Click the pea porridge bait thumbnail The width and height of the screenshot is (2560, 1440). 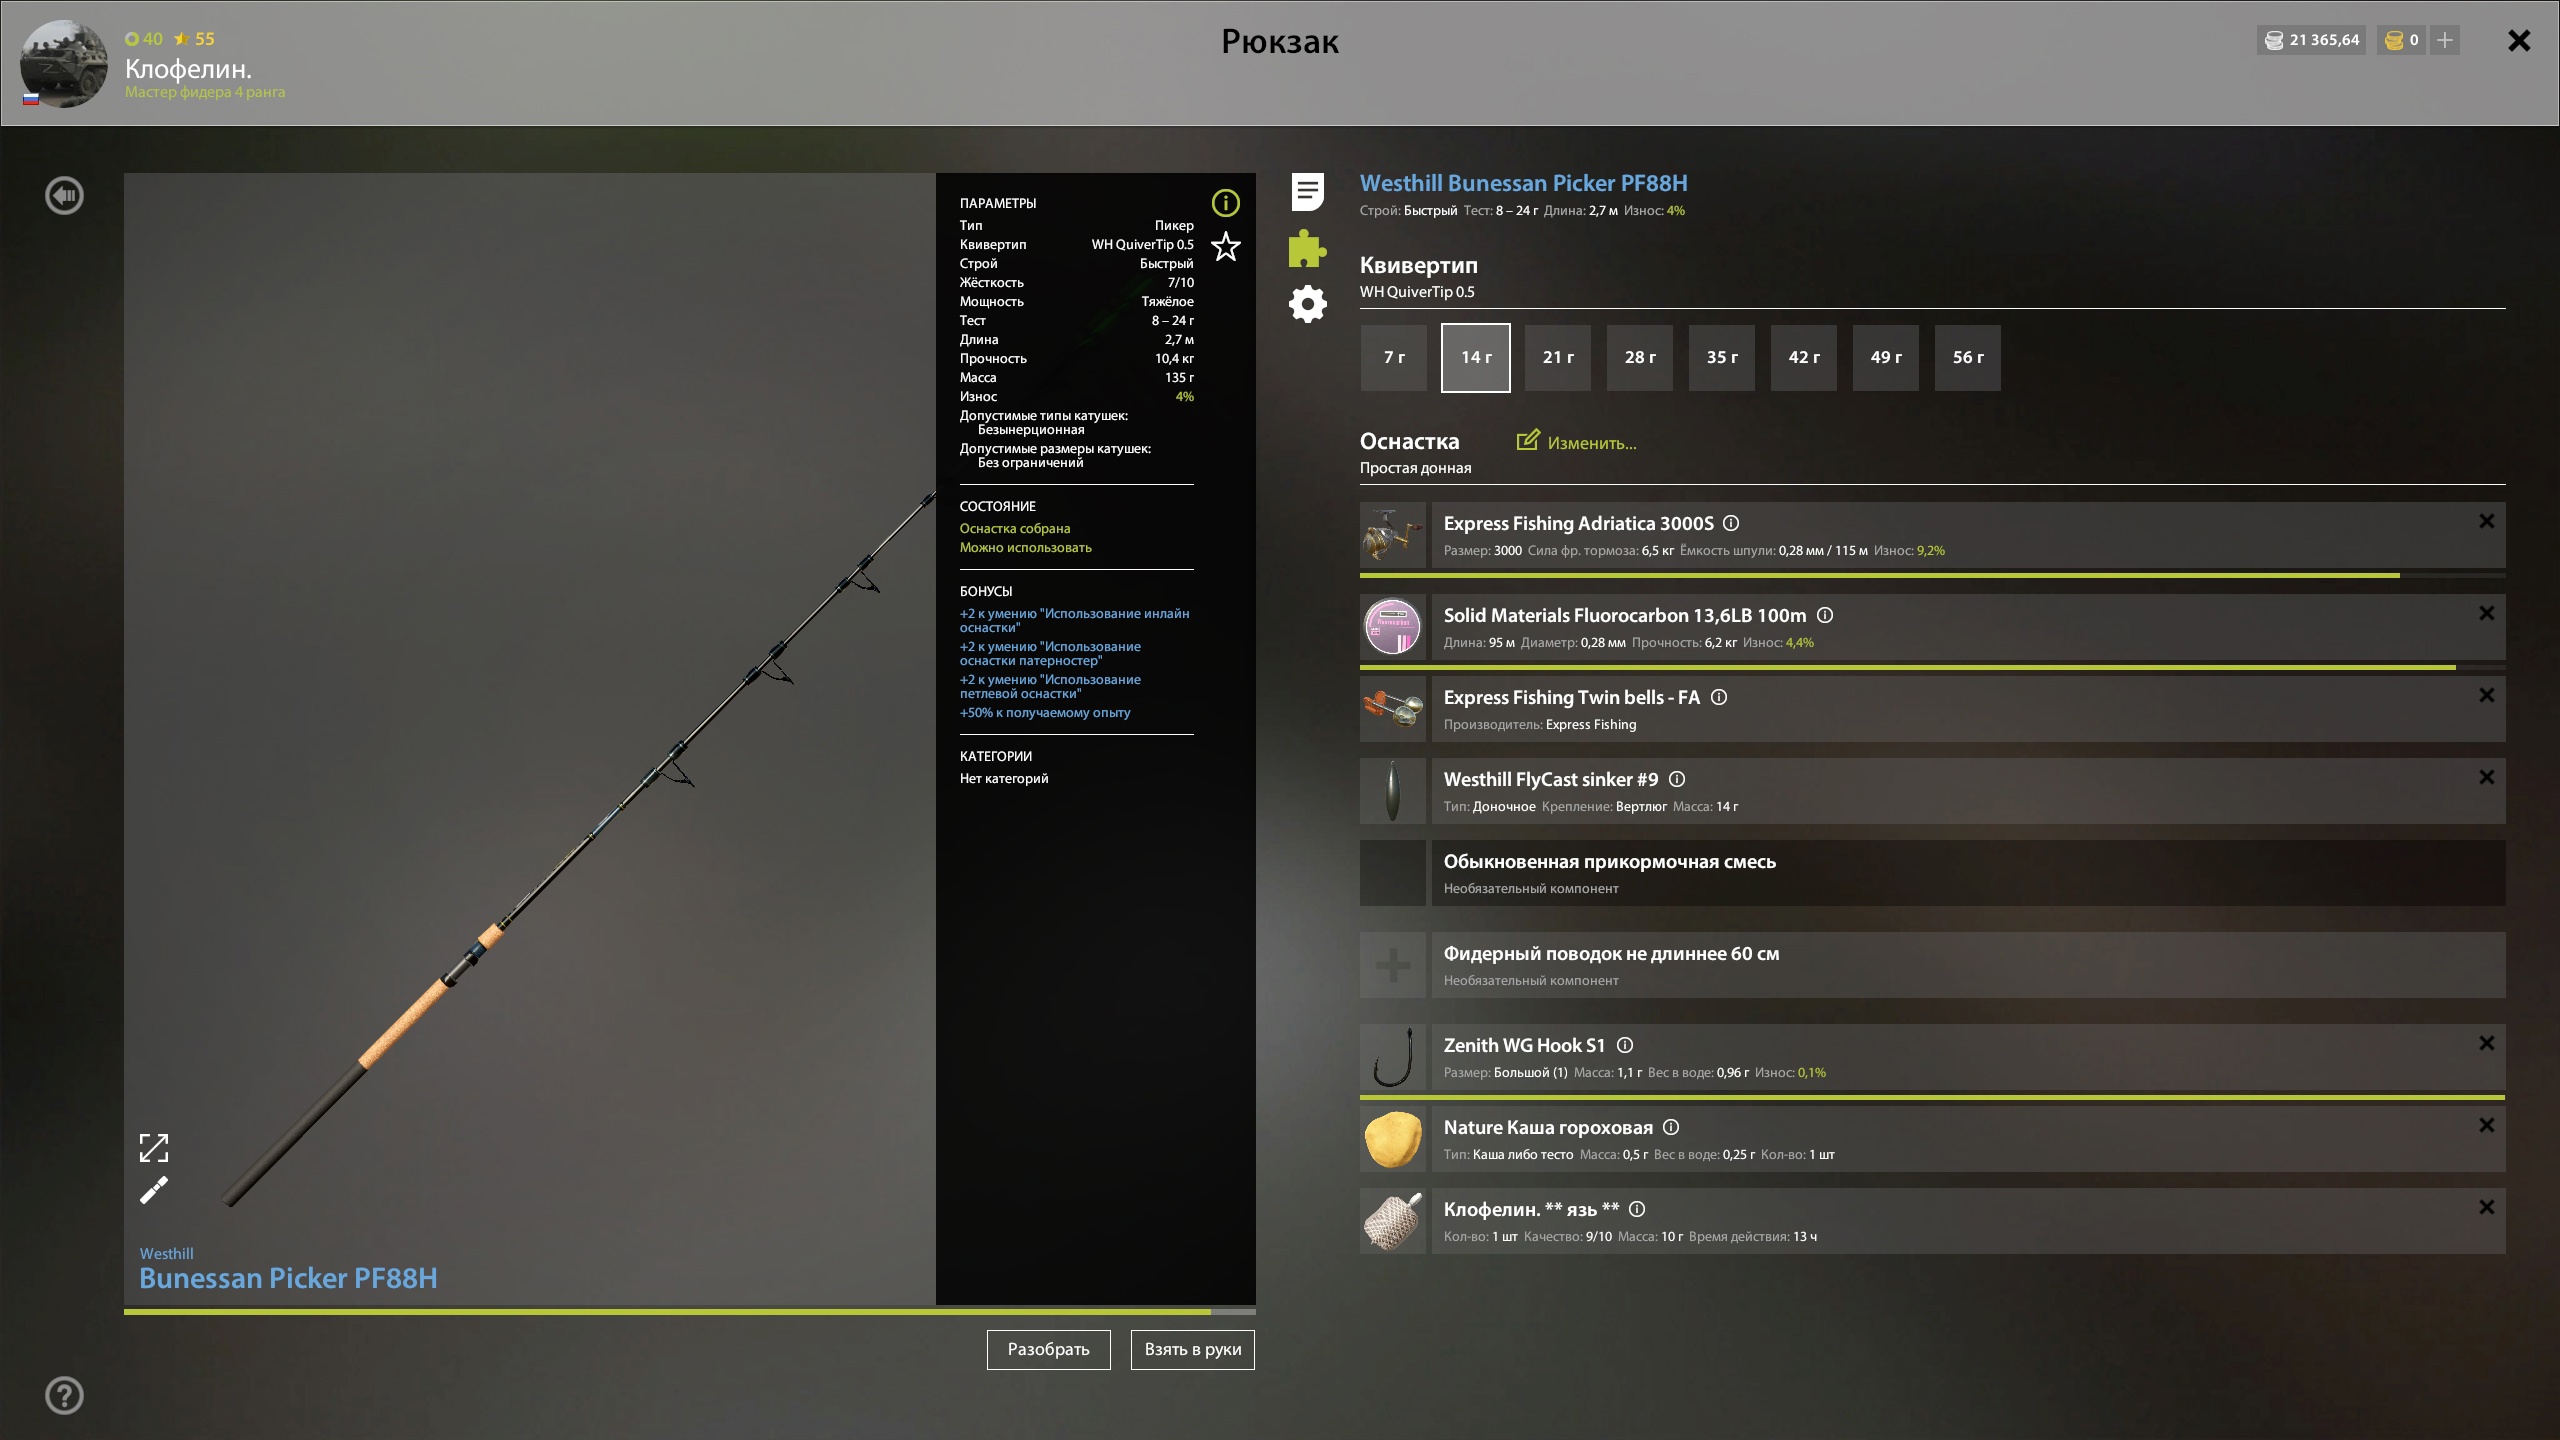click(1392, 1139)
